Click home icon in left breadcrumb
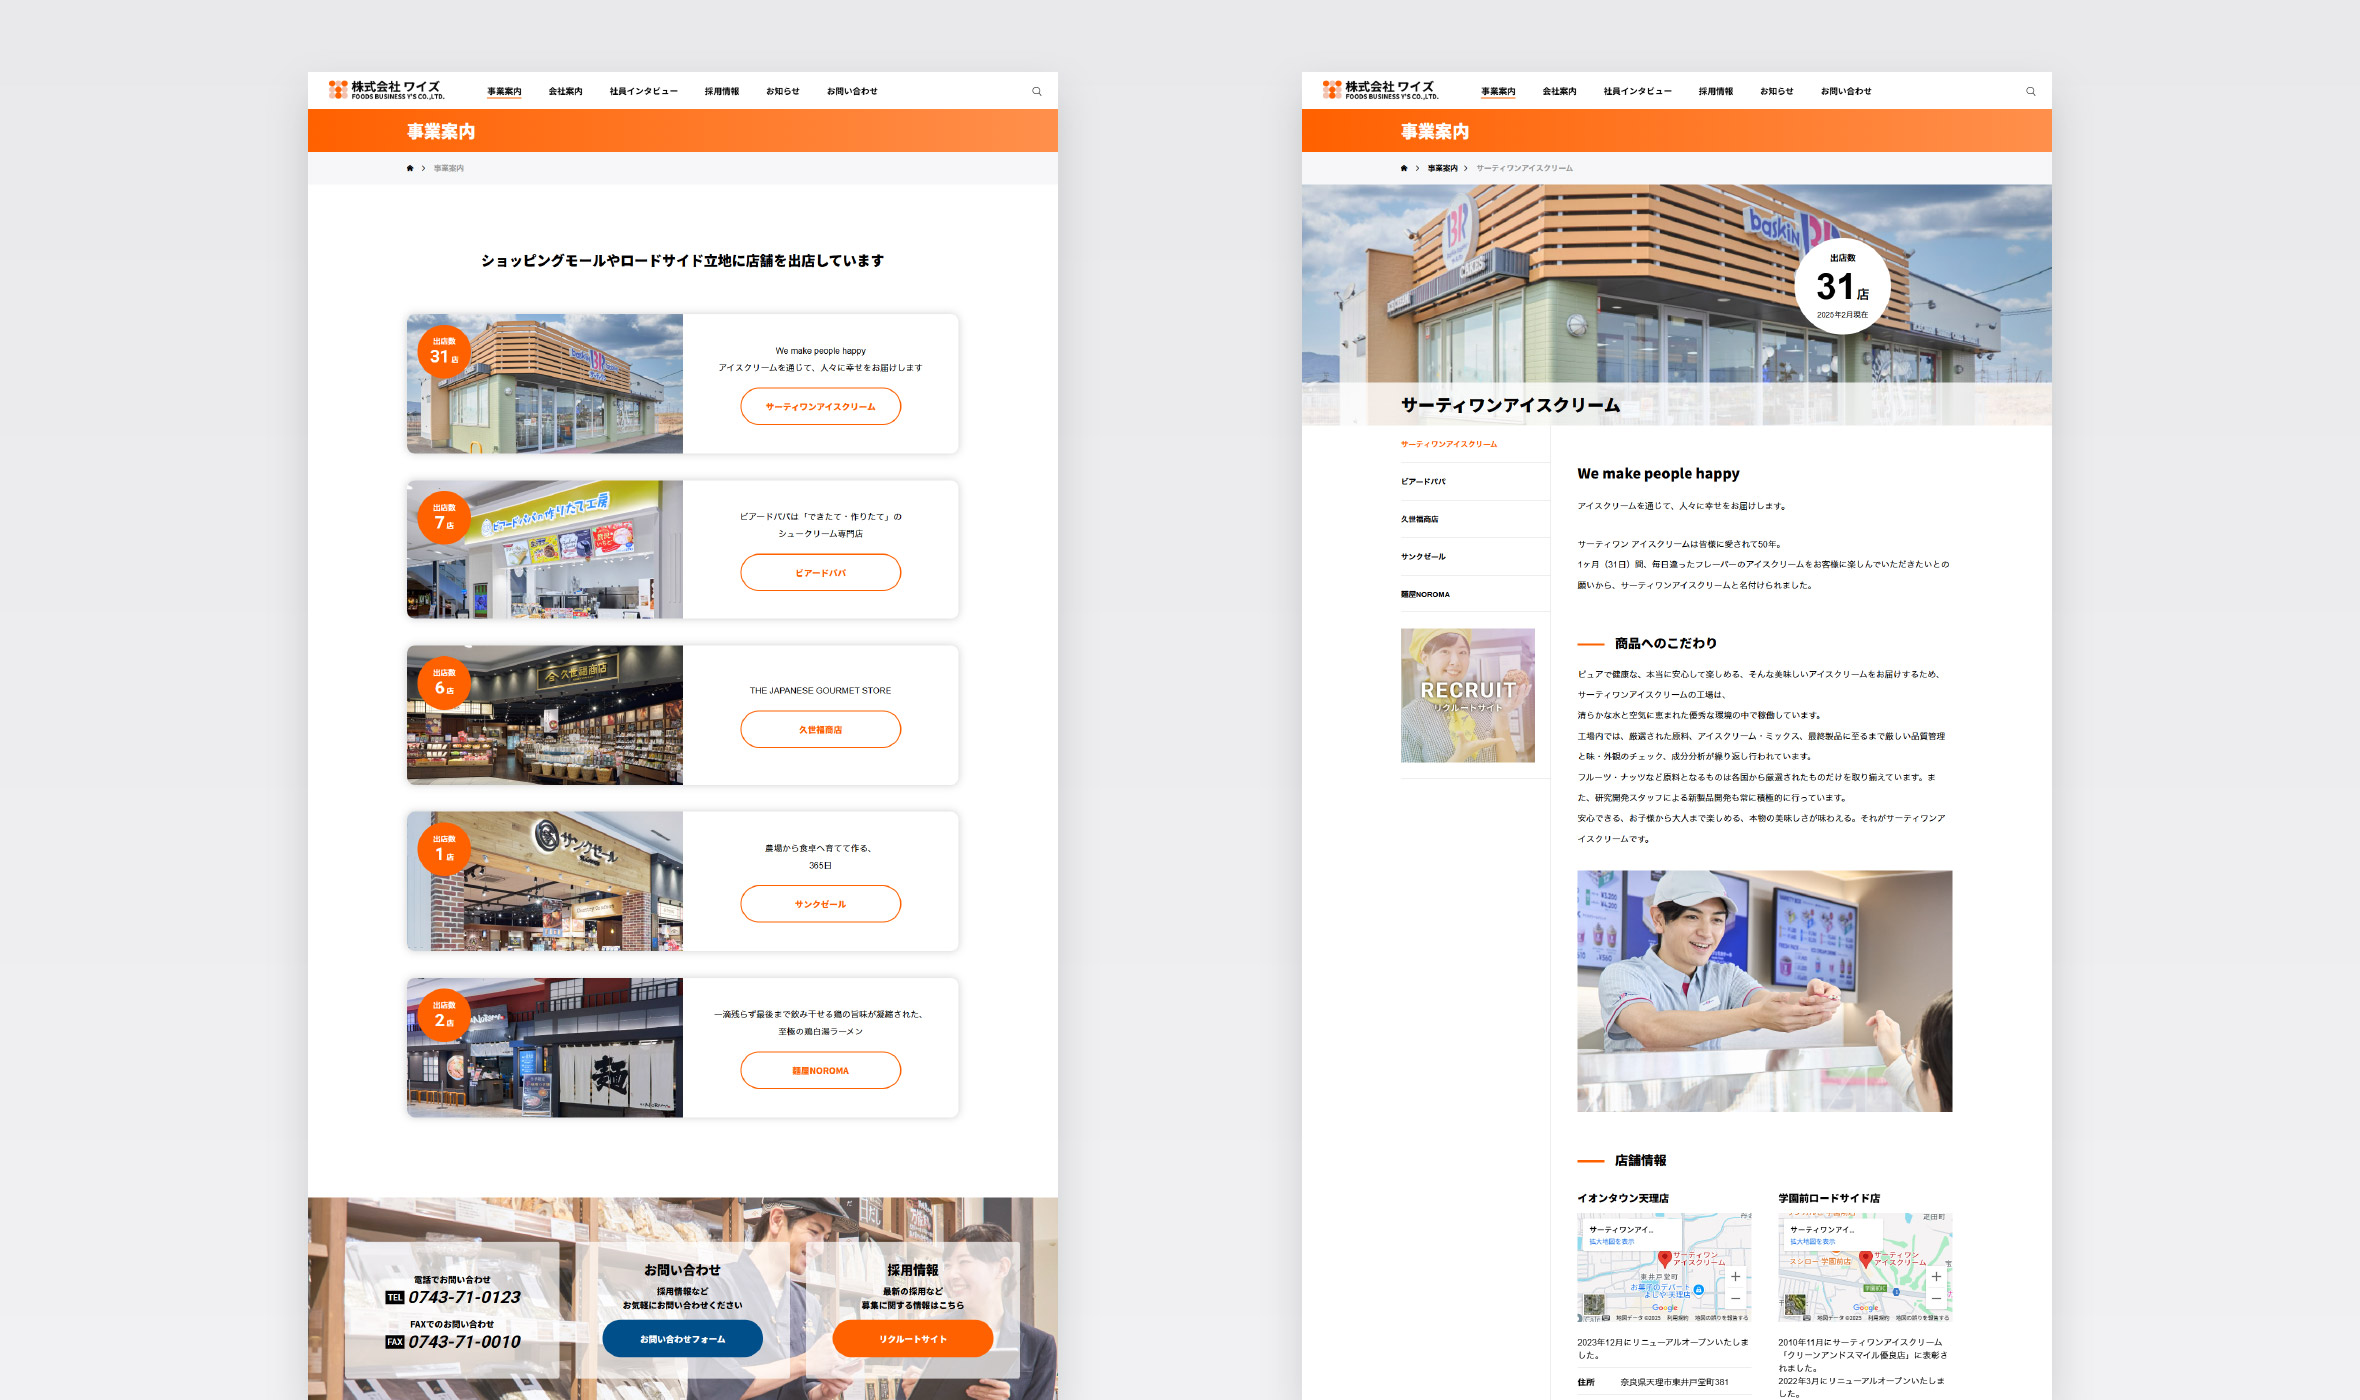The width and height of the screenshot is (2360, 1400). click(x=410, y=168)
